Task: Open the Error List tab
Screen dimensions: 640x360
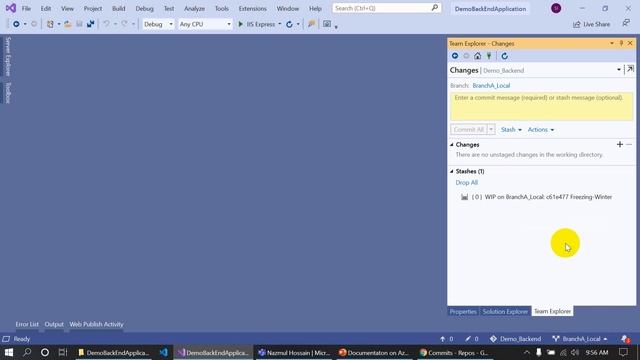Action: coord(27,324)
